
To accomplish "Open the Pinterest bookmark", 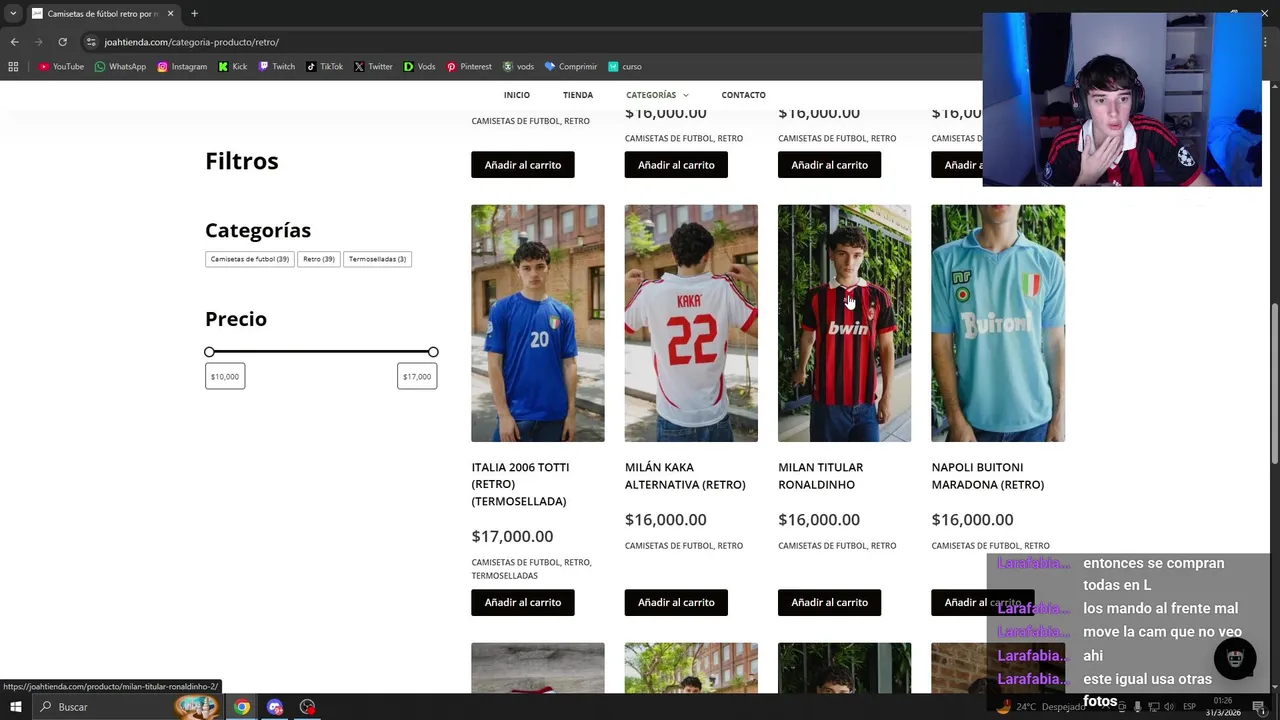I will point(469,67).
